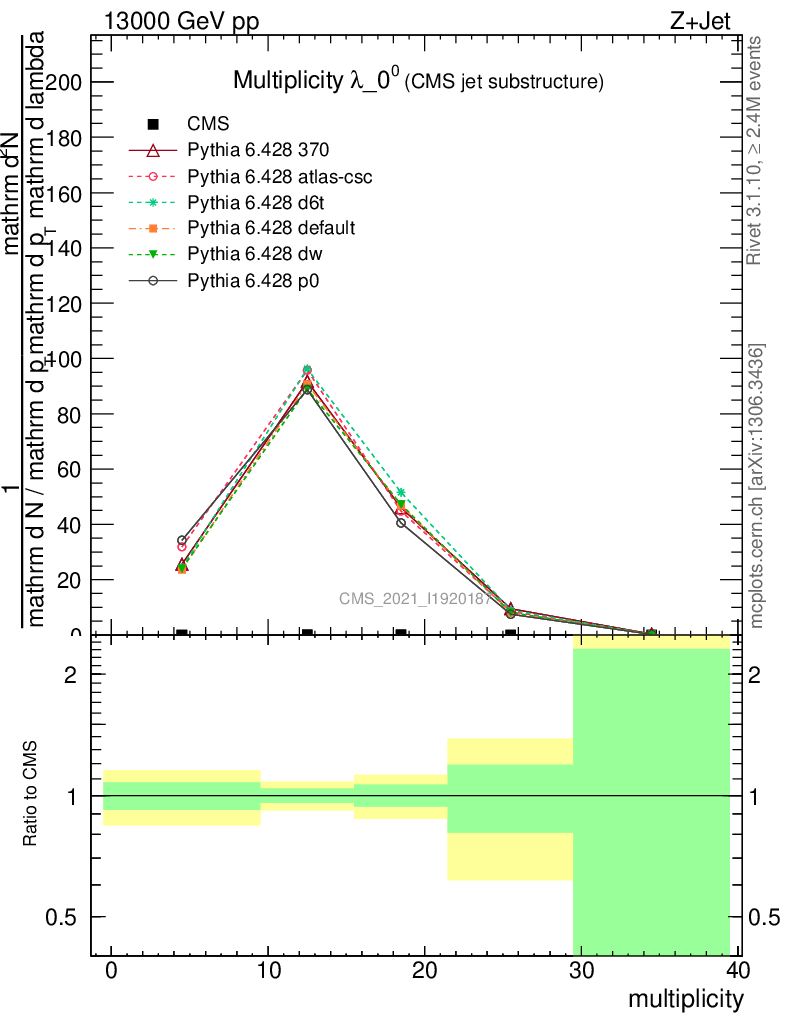
Task: Click the yellow uncertainty band in the 22–29 bin
Action: [510, 858]
